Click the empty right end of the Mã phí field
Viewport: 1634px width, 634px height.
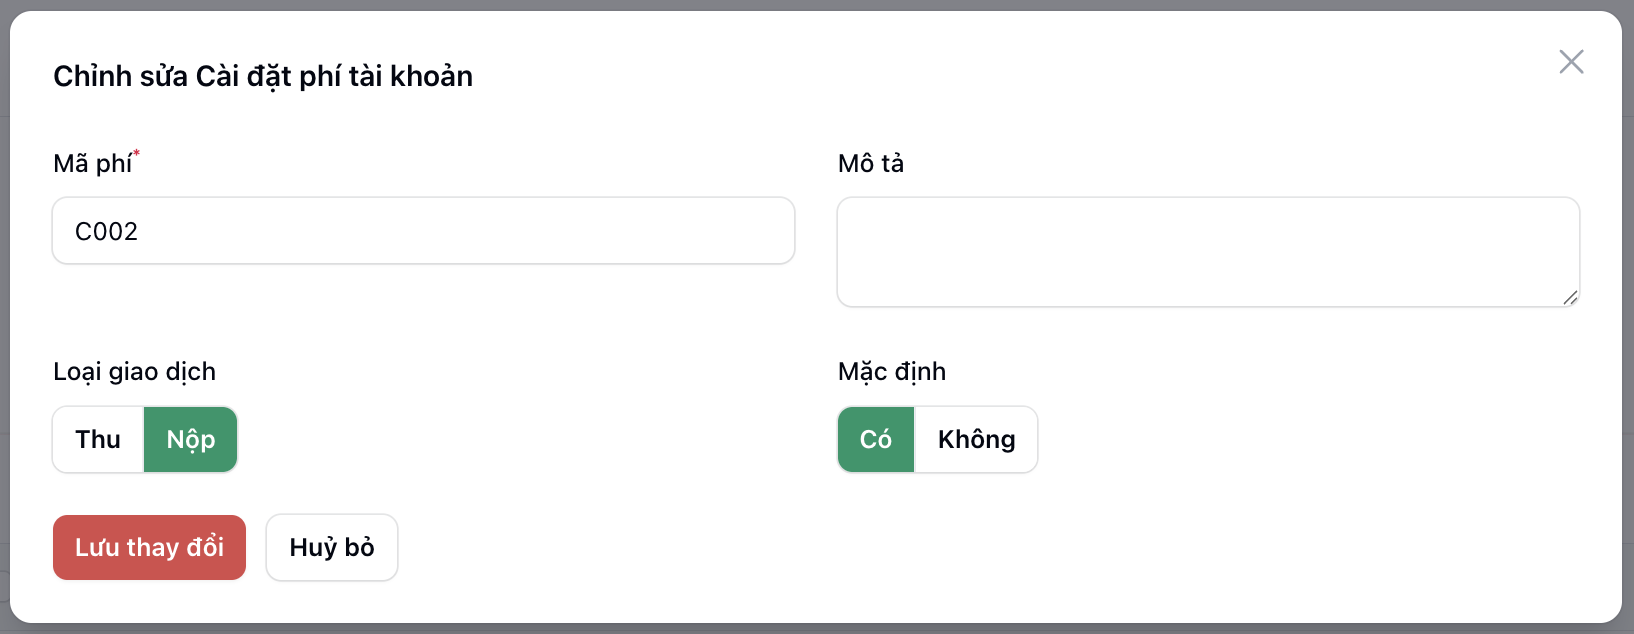pyautogui.click(x=740, y=231)
